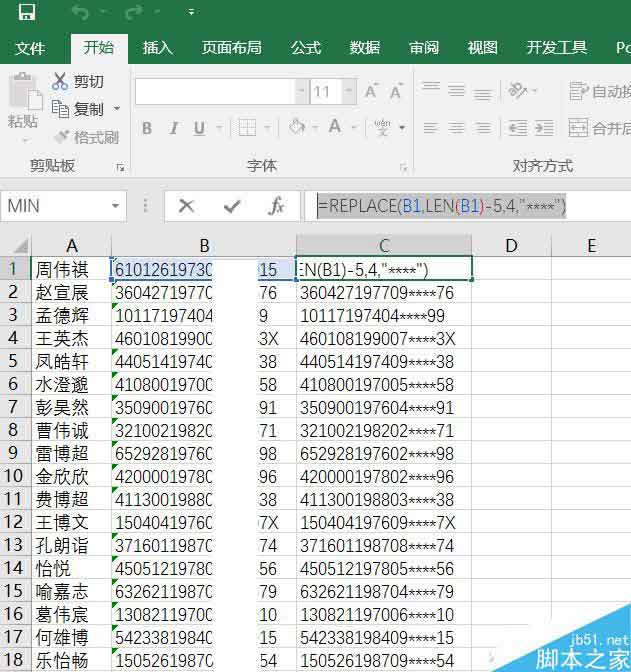Toggle Bold formatting
631x672 pixels.
tap(147, 128)
